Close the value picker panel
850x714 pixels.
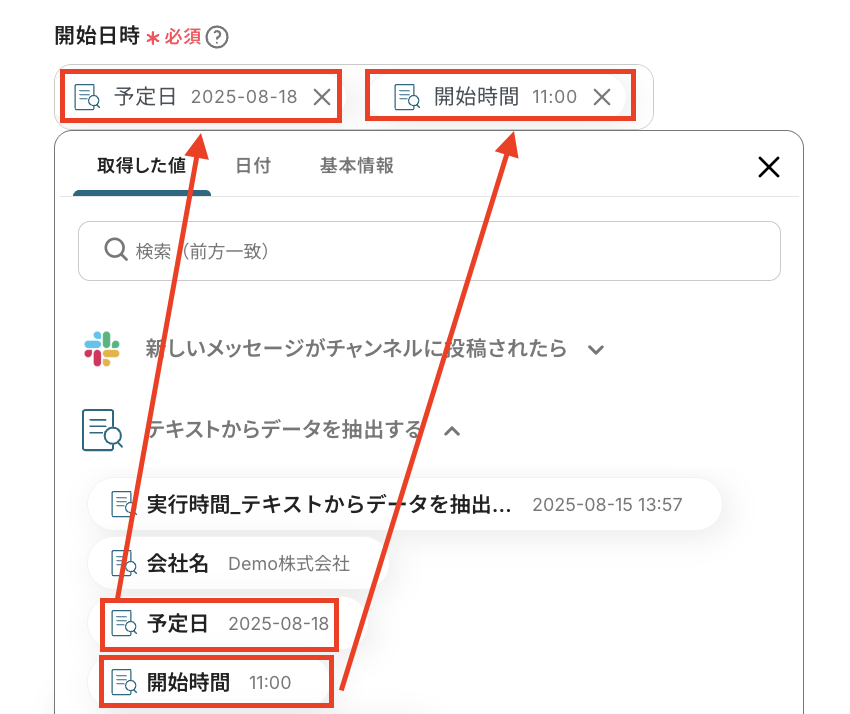769,167
